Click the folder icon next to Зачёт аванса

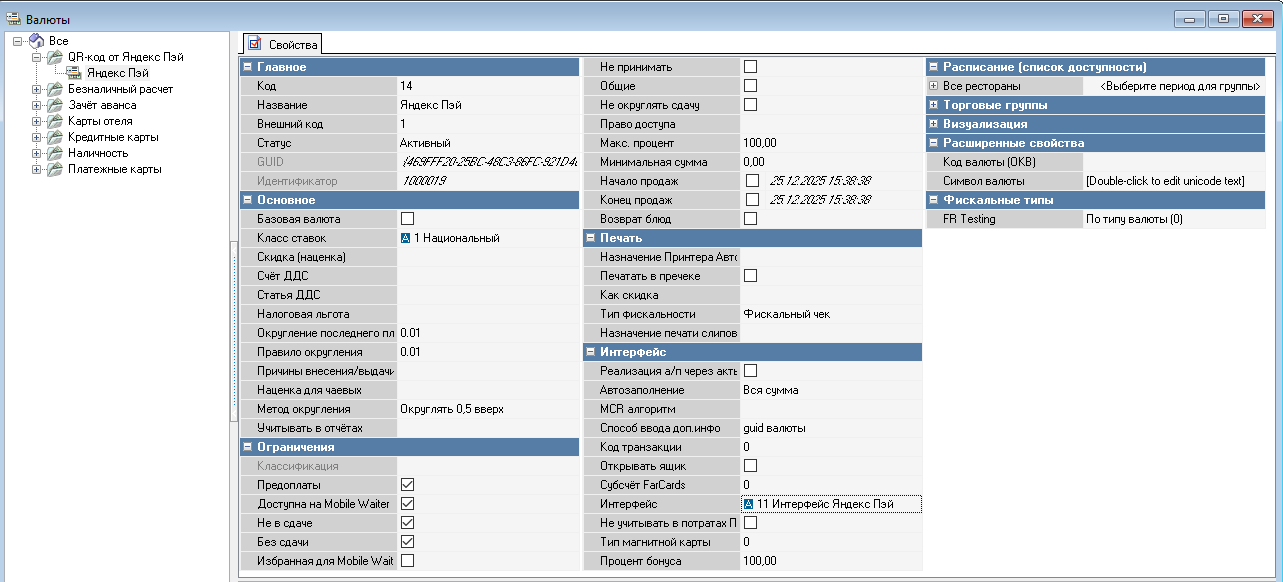[55, 105]
